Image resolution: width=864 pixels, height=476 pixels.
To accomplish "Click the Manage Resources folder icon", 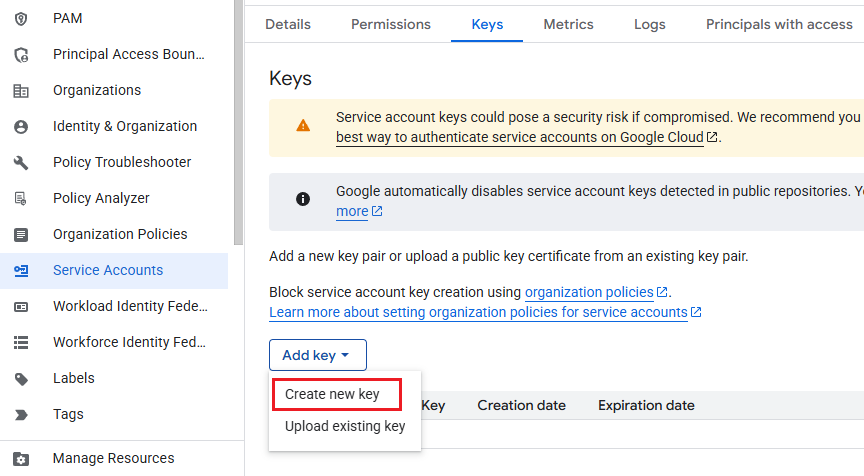I will pos(21,458).
